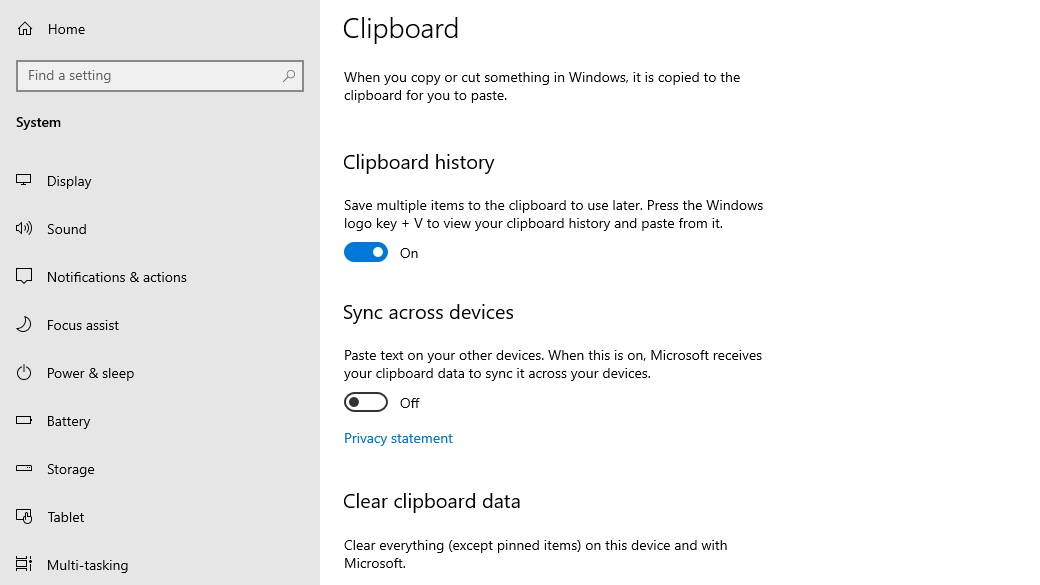Select the Clipboard history section heading
1040x585 pixels.
pos(419,162)
